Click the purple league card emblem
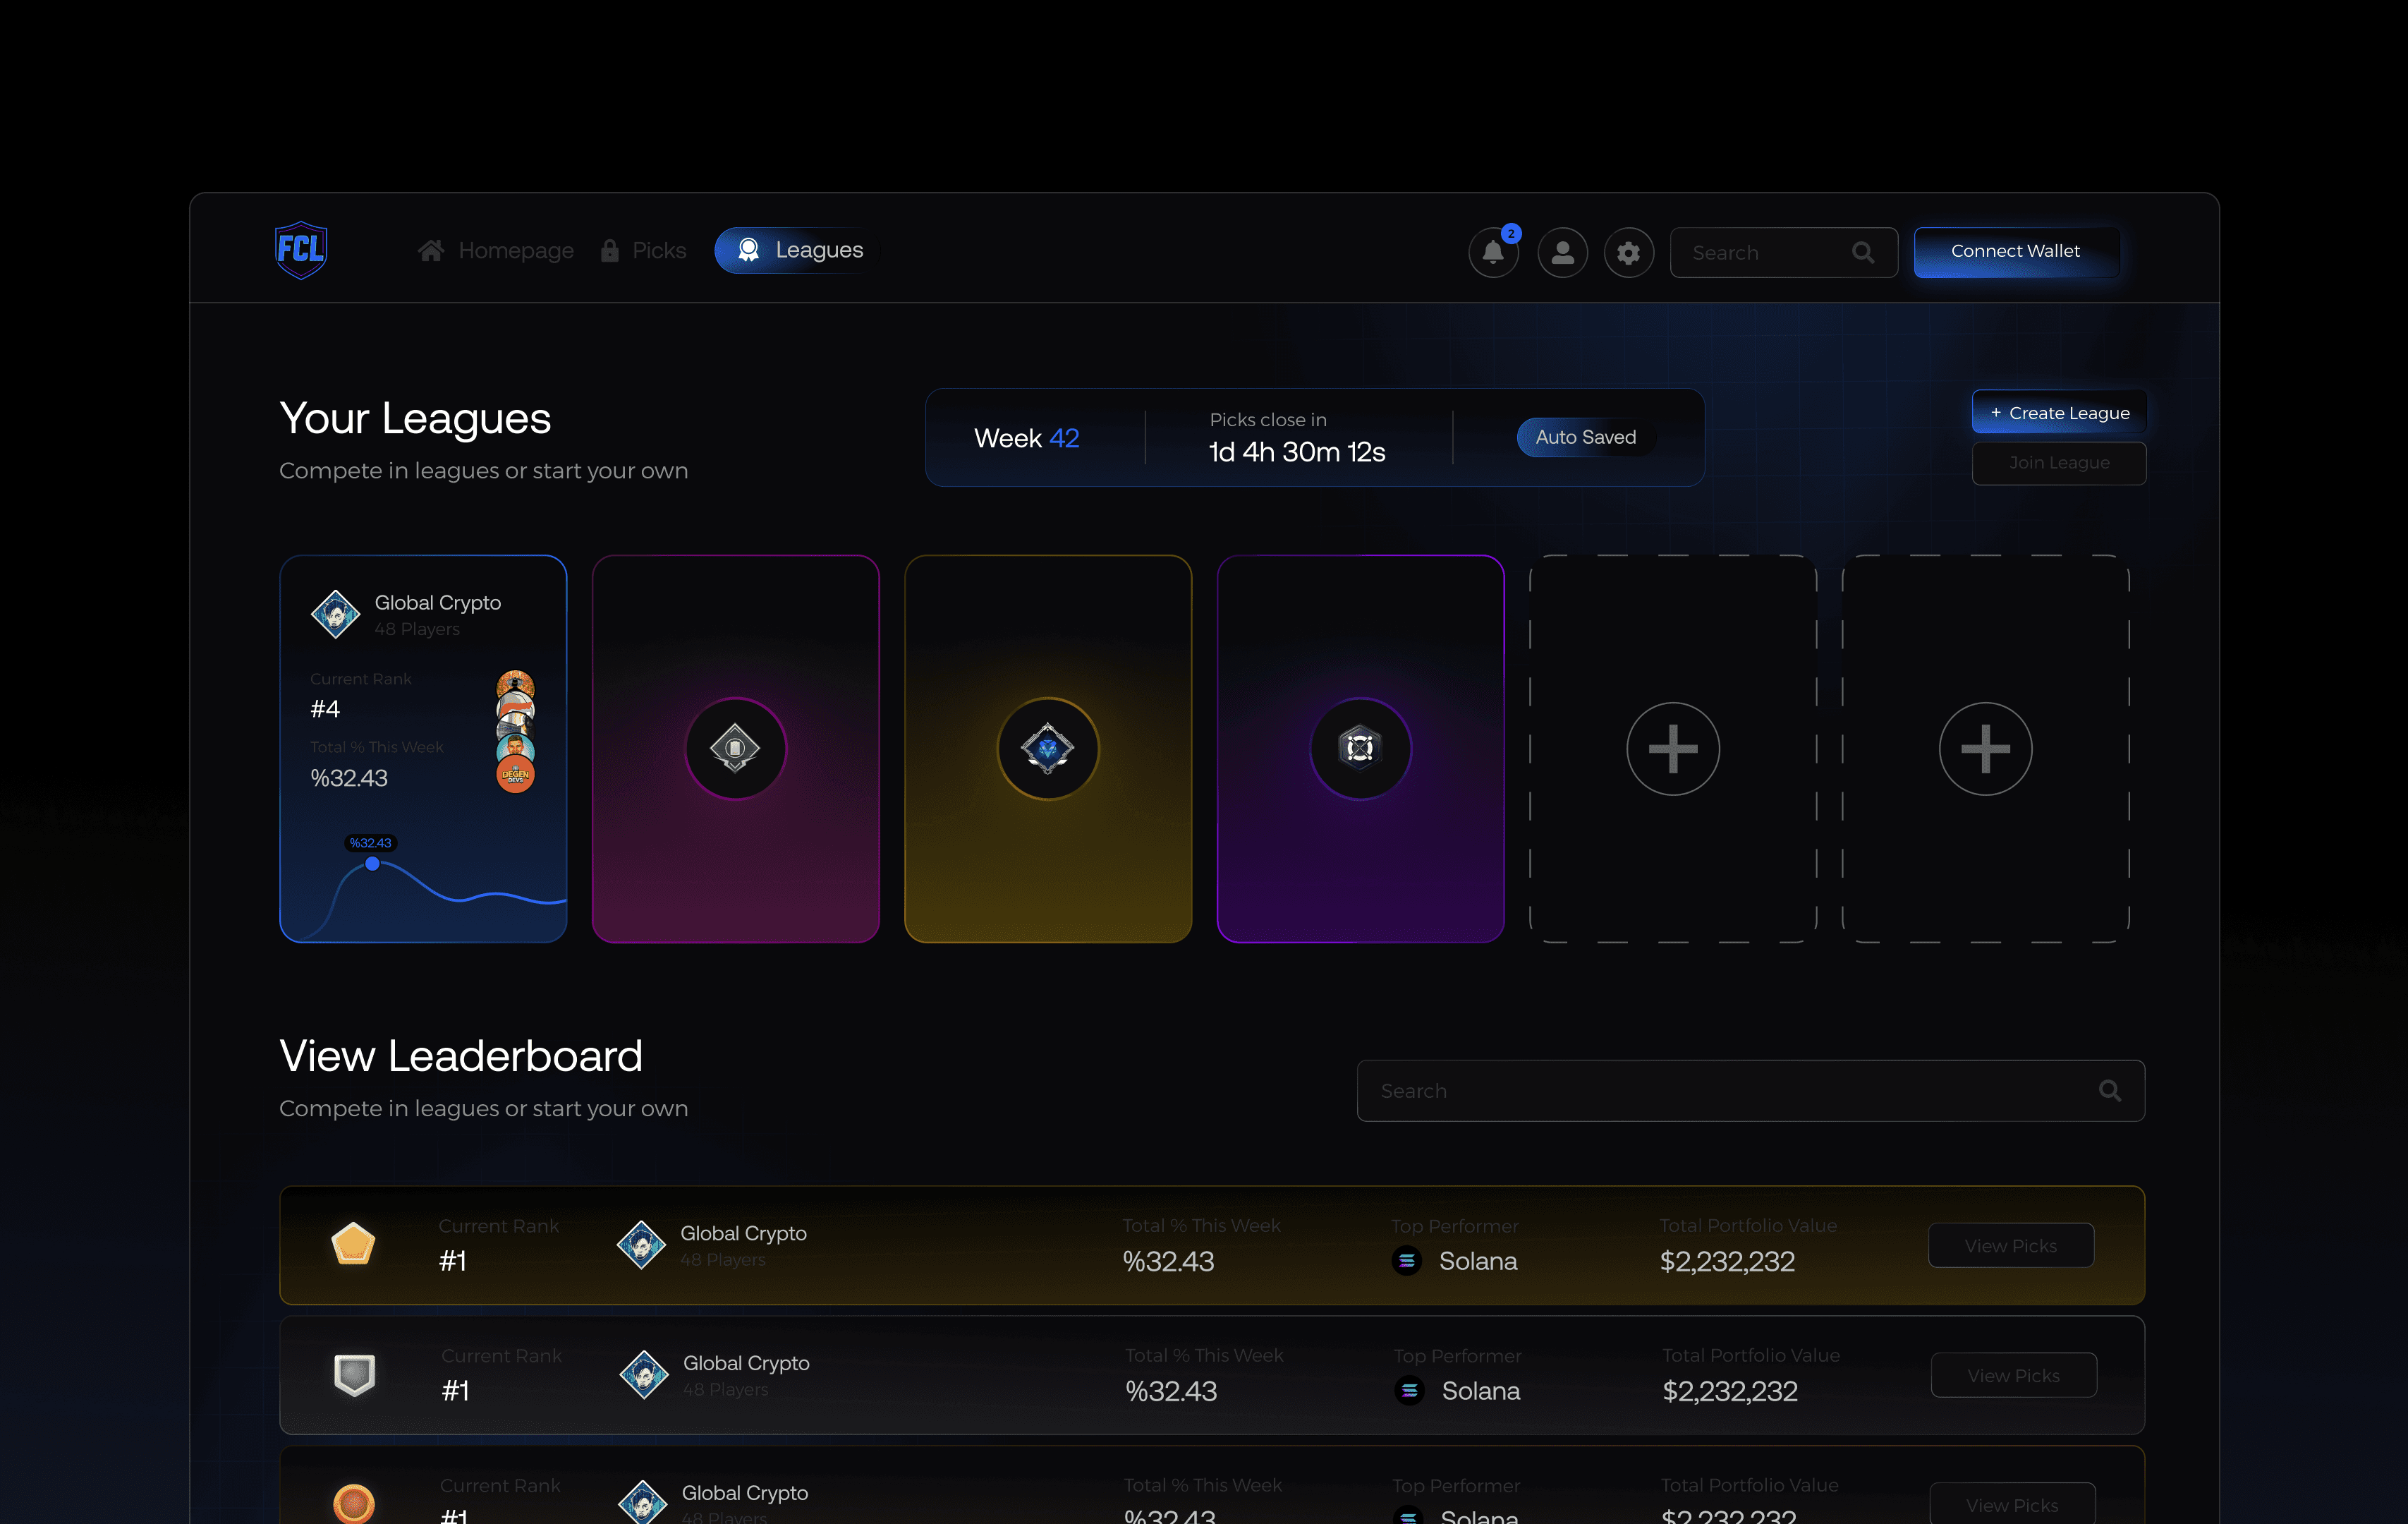Screen dimensions: 2408x1524 point(1360,748)
